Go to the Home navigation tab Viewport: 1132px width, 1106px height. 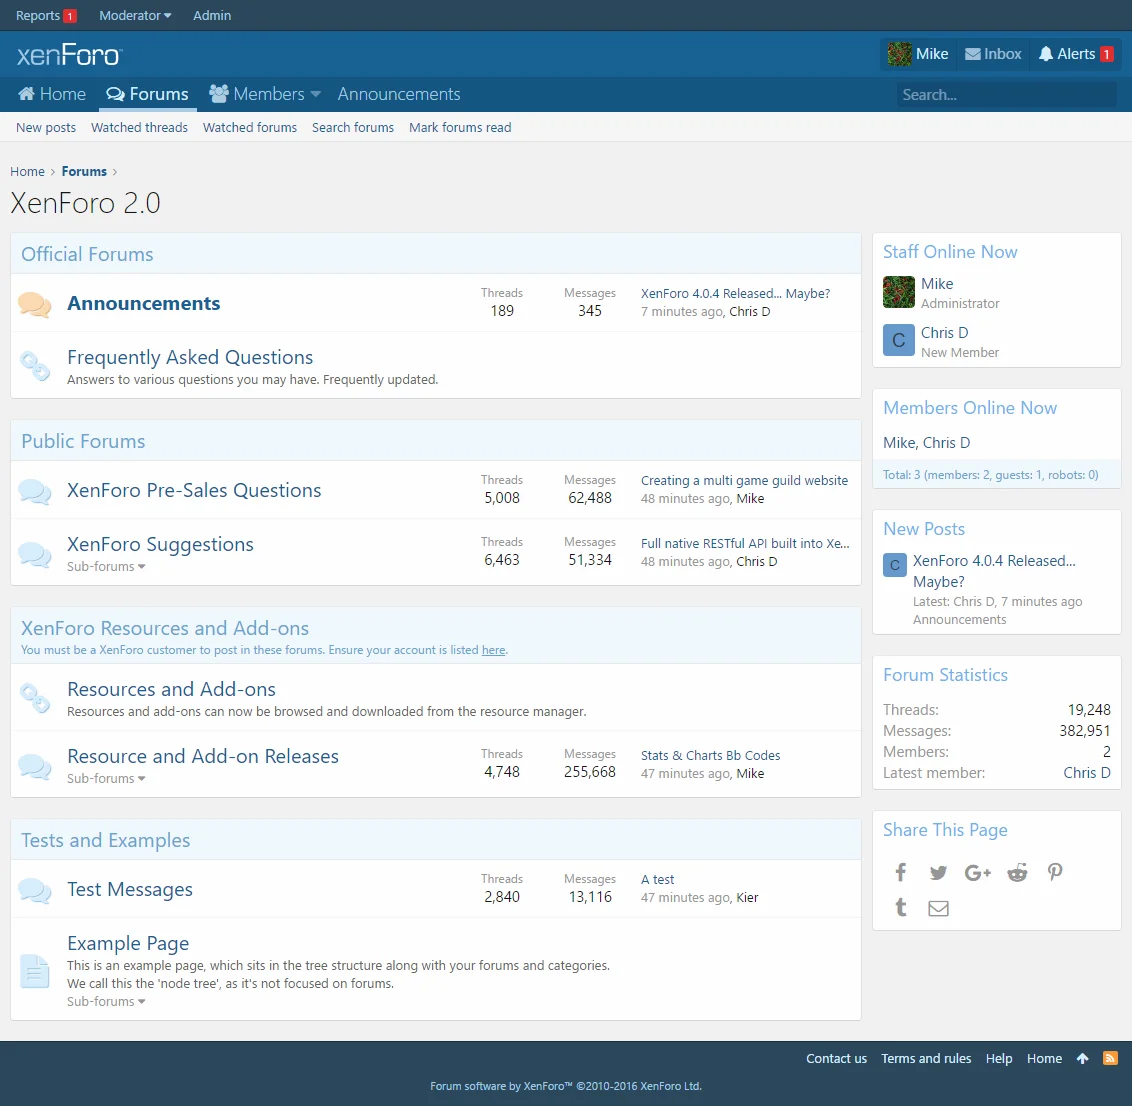click(52, 95)
